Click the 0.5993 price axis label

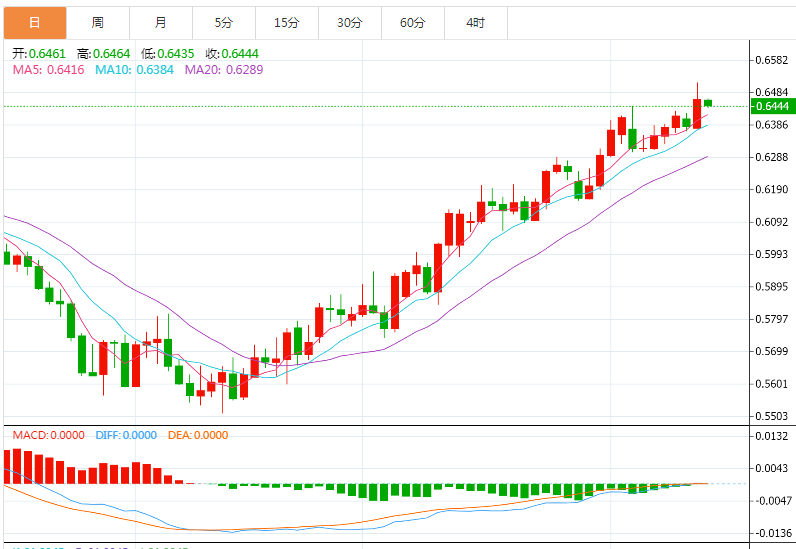click(x=772, y=254)
